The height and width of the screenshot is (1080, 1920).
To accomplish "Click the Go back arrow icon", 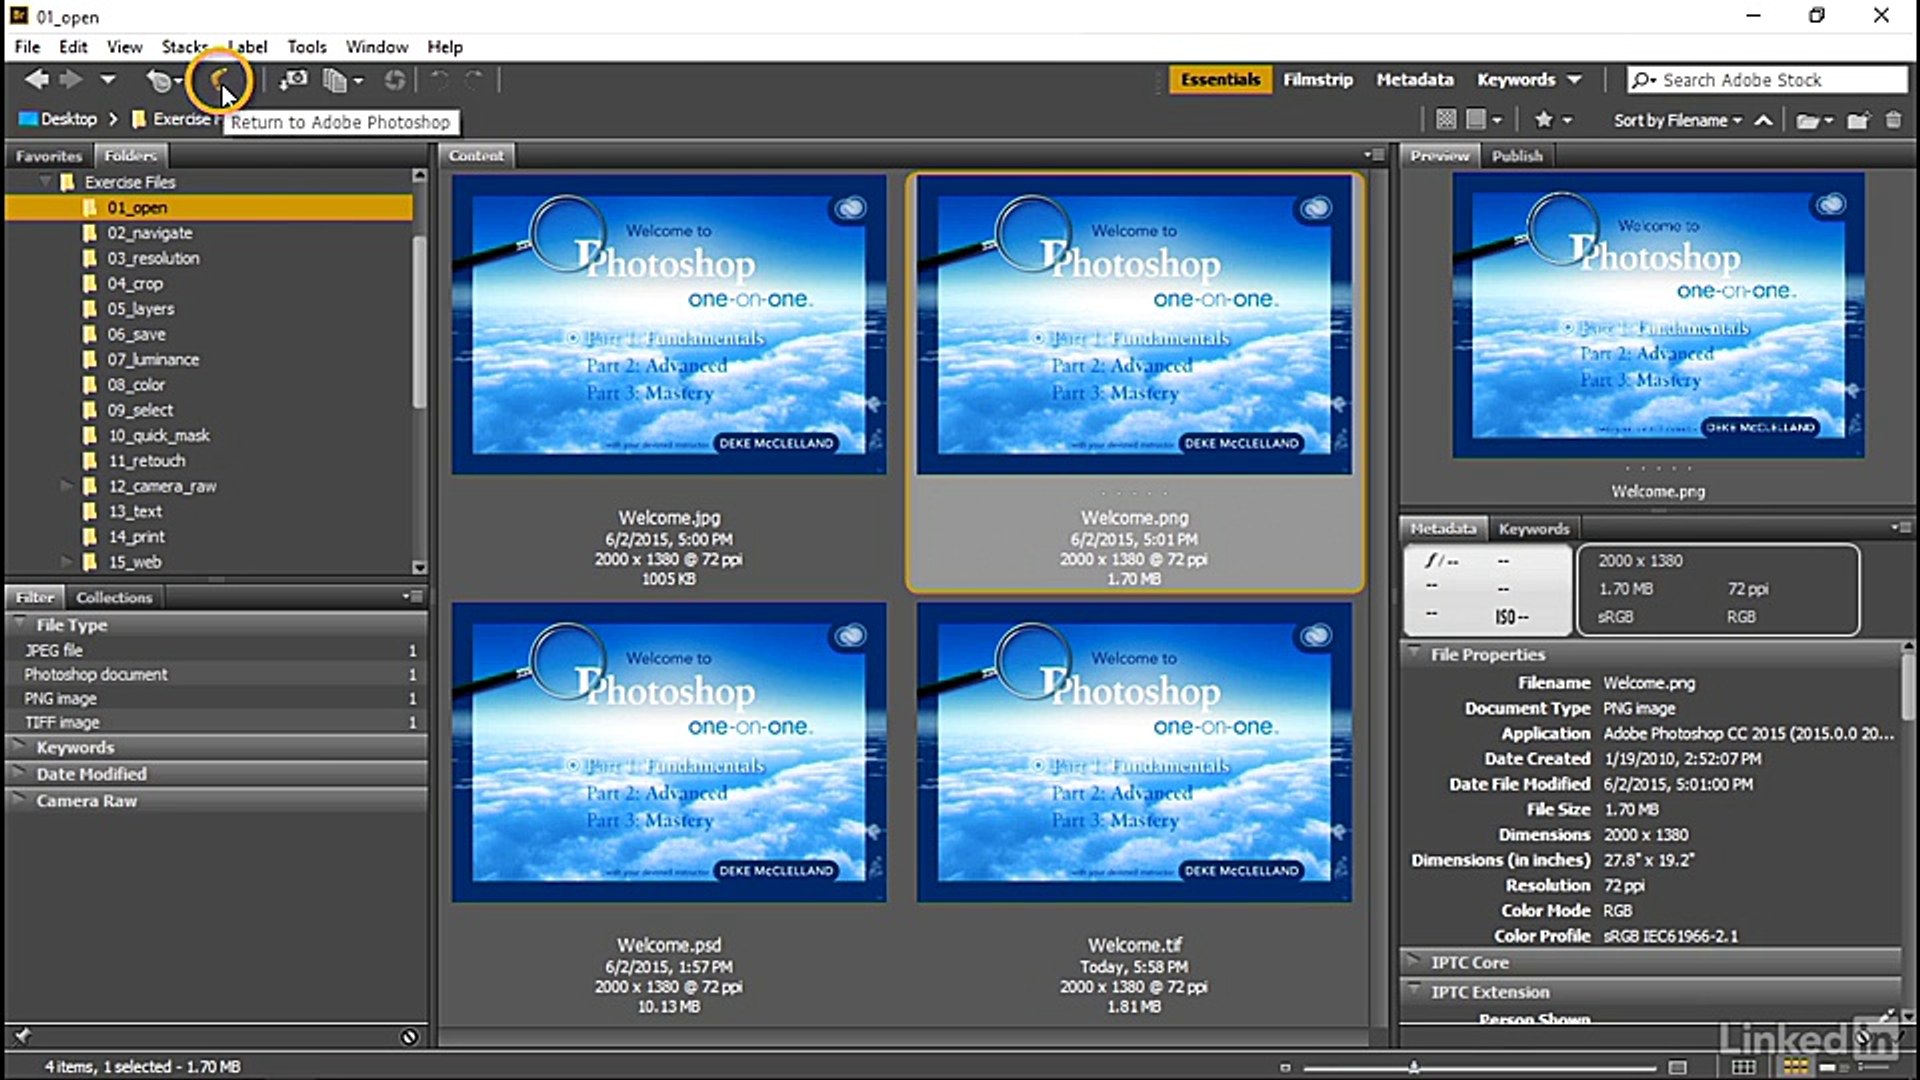I will pos(37,79).
